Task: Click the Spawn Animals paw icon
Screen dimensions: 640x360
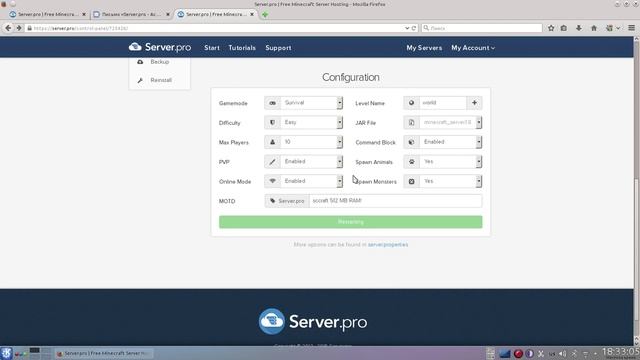Action: click(411, 162)
